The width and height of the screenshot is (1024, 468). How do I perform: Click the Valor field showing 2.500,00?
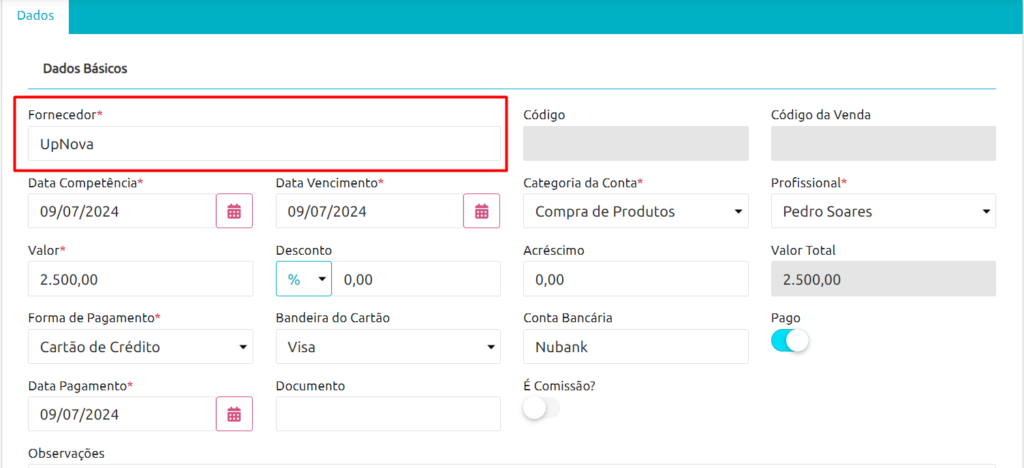(x=140, y=279)
